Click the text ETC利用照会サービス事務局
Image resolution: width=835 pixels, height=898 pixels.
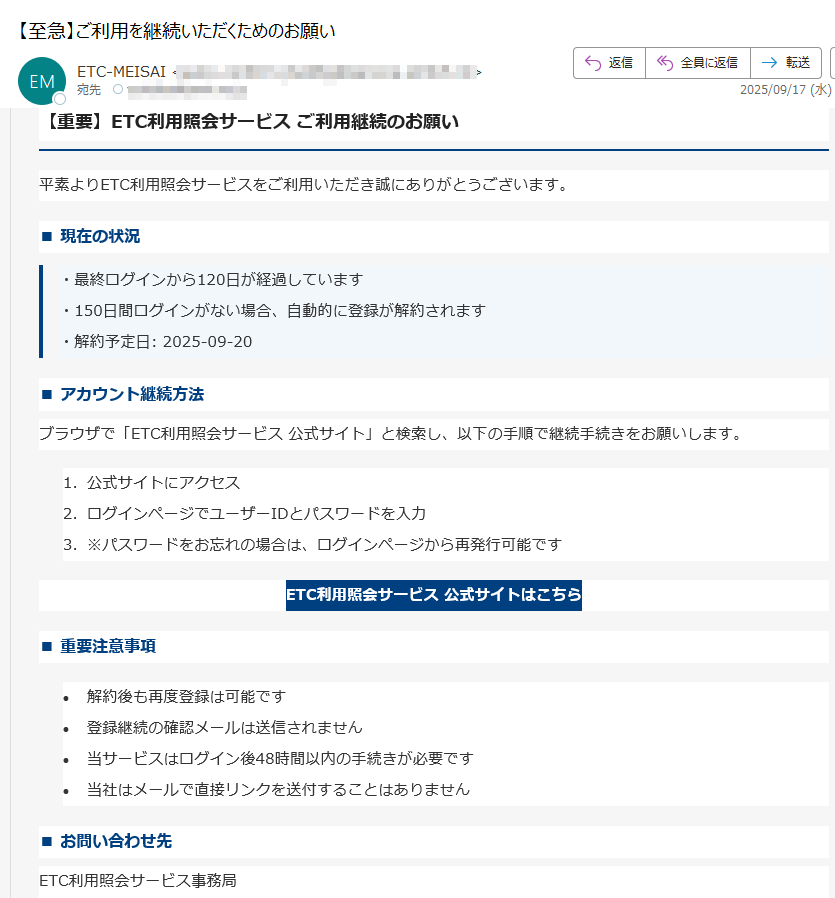click(137, 880)
